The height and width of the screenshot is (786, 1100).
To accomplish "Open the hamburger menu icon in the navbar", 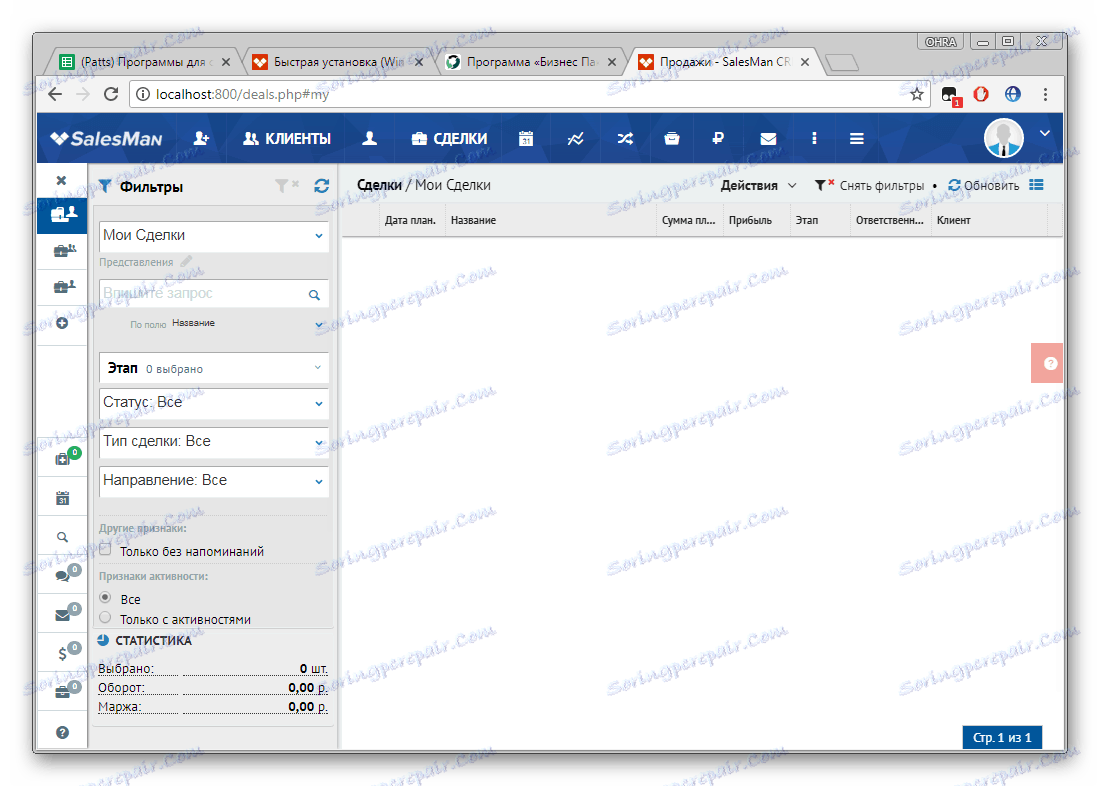I will (857, 138).
